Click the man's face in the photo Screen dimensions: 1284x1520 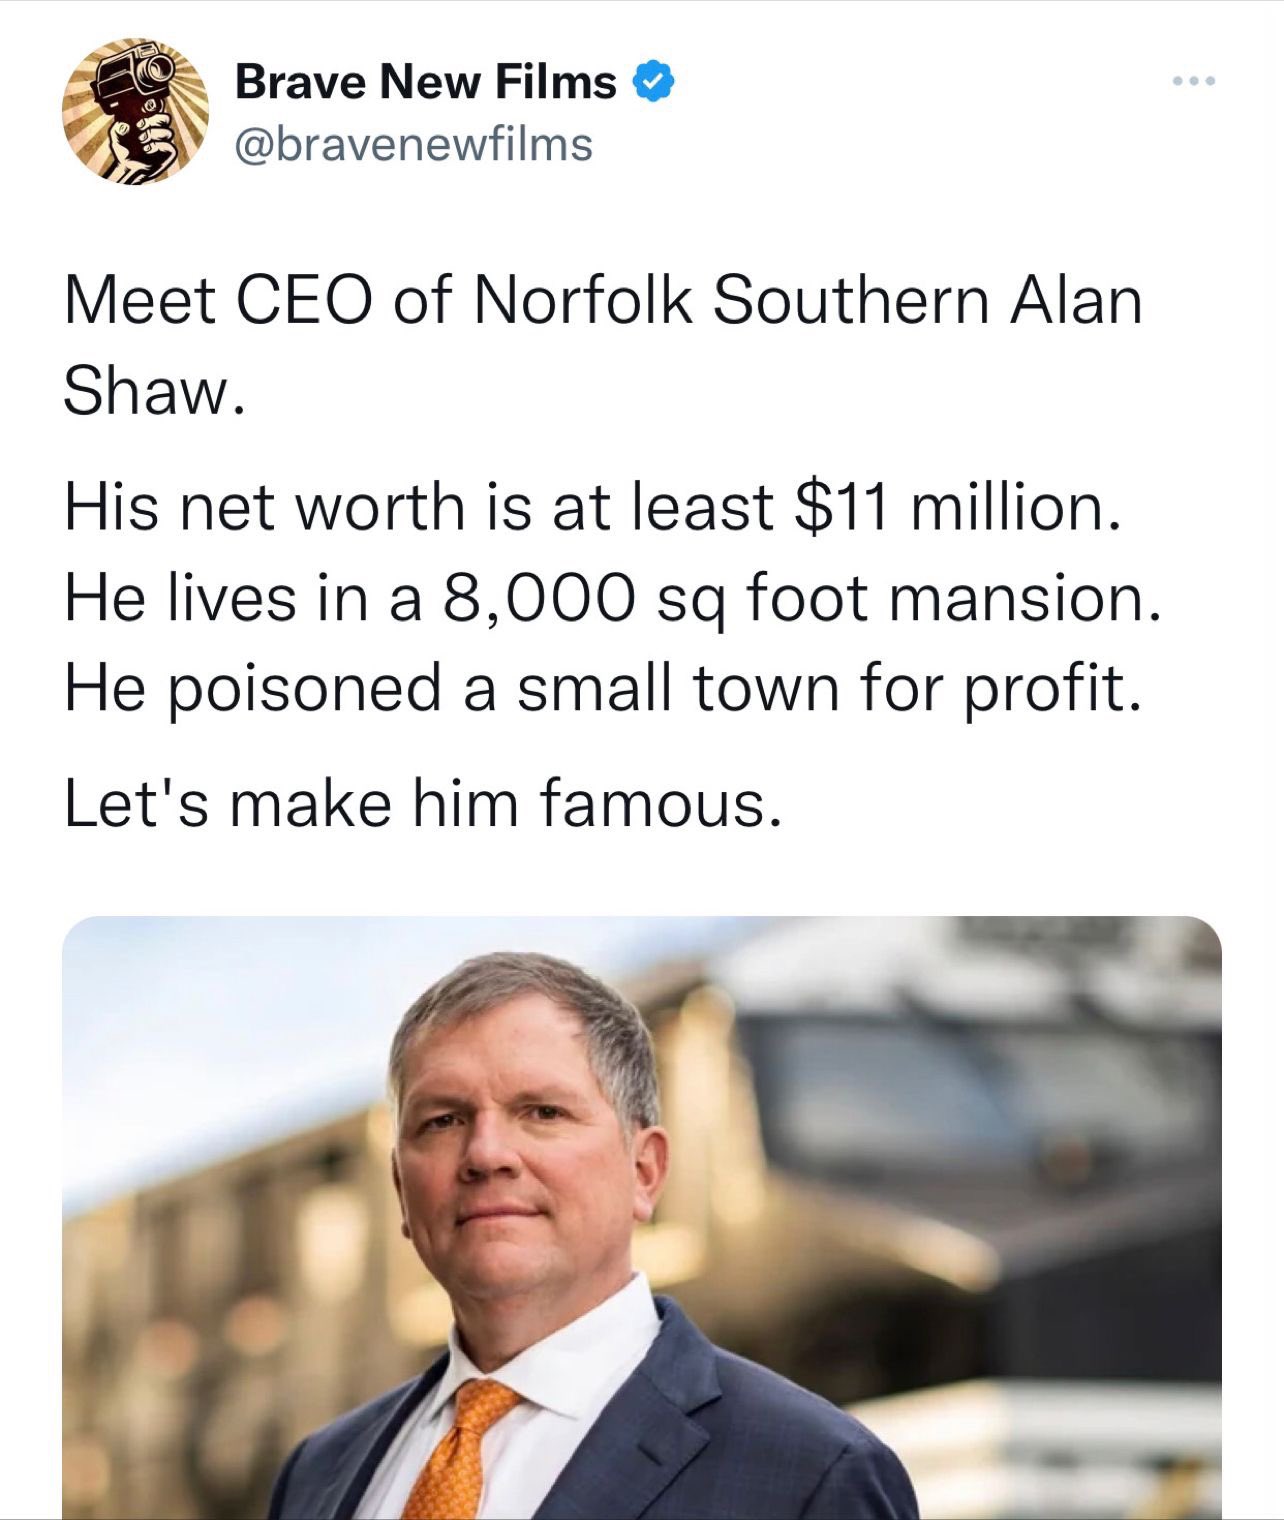(x=525, y=1150)
